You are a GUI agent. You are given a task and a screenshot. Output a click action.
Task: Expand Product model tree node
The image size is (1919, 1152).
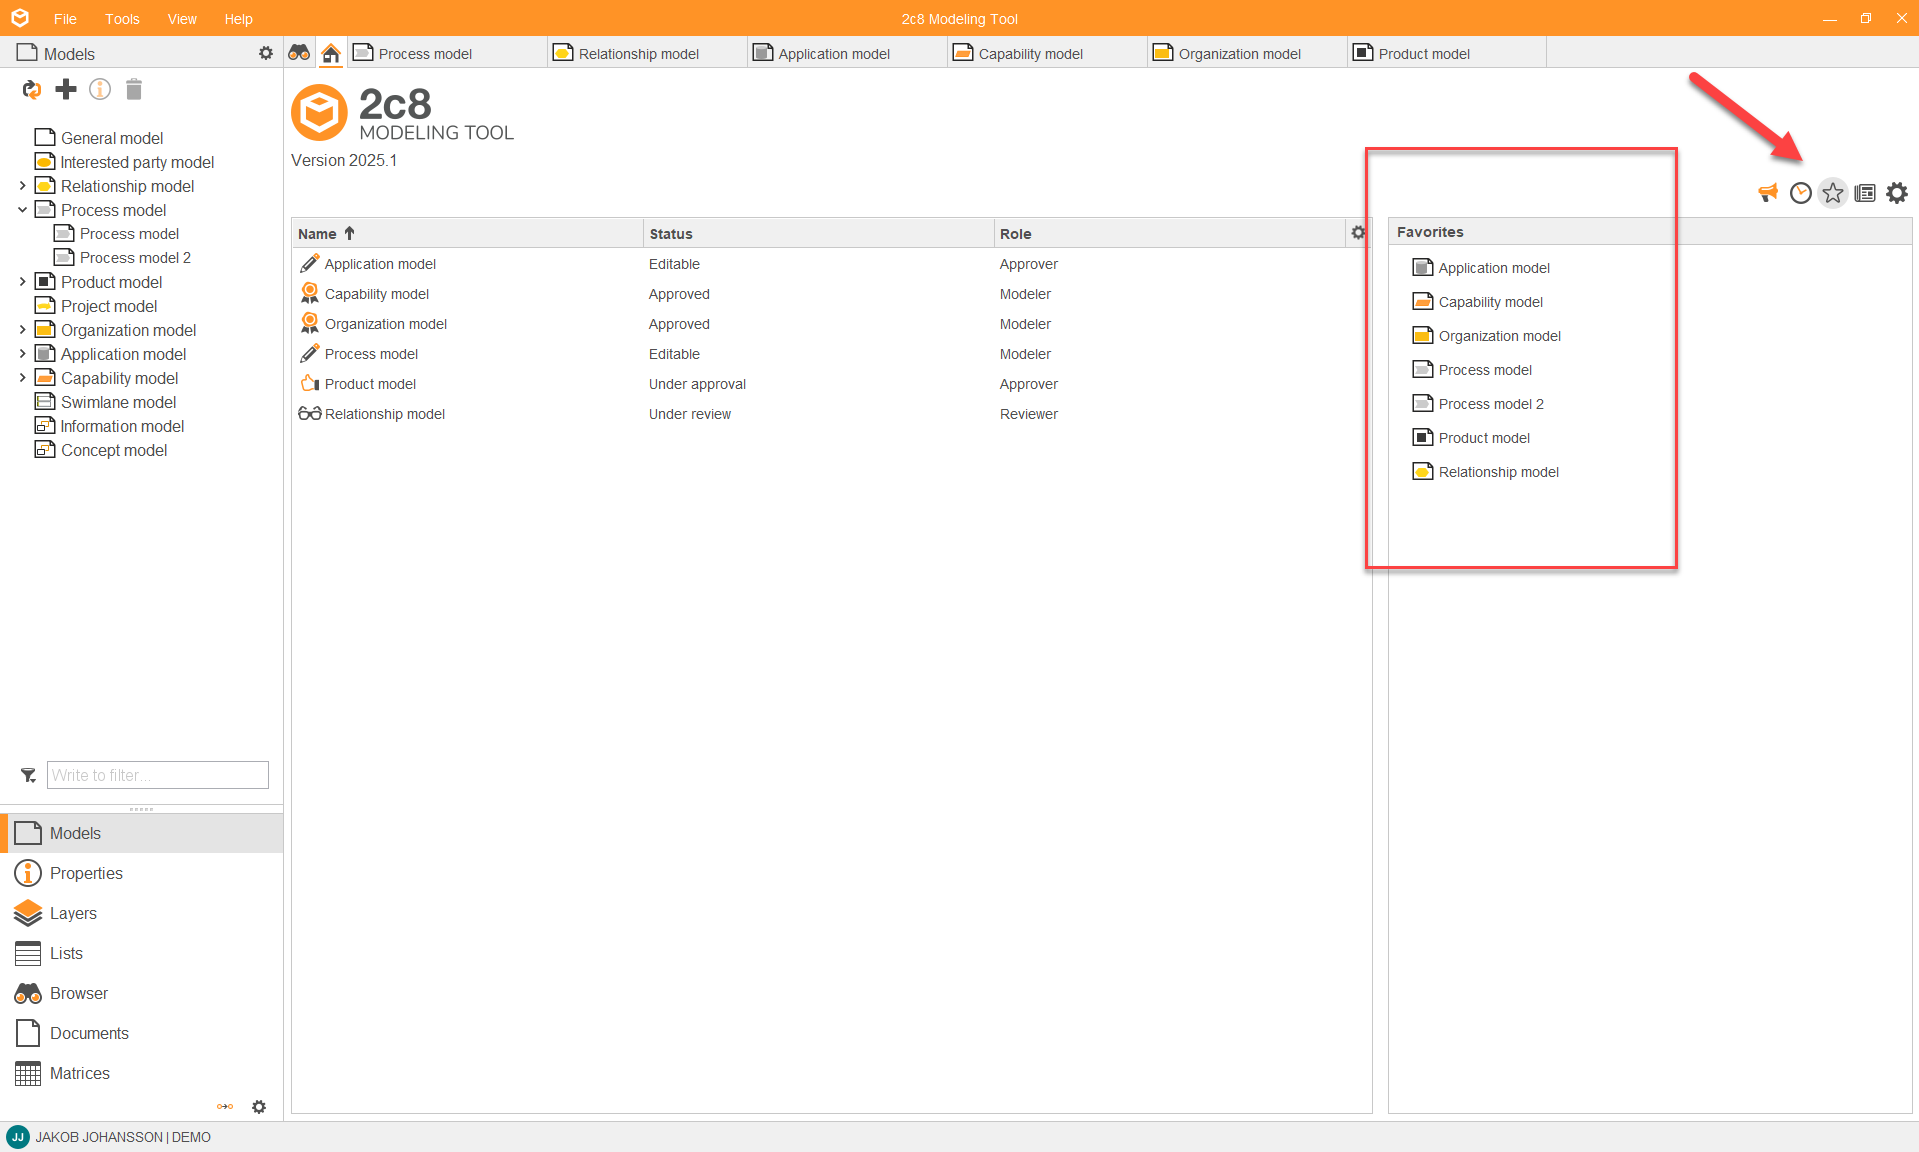point(22,282)
